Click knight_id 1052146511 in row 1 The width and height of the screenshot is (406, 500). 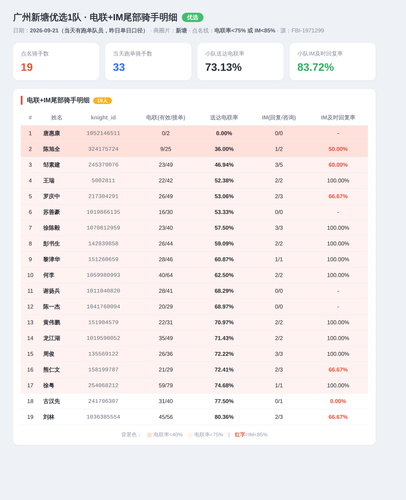(x=103, y=133)
